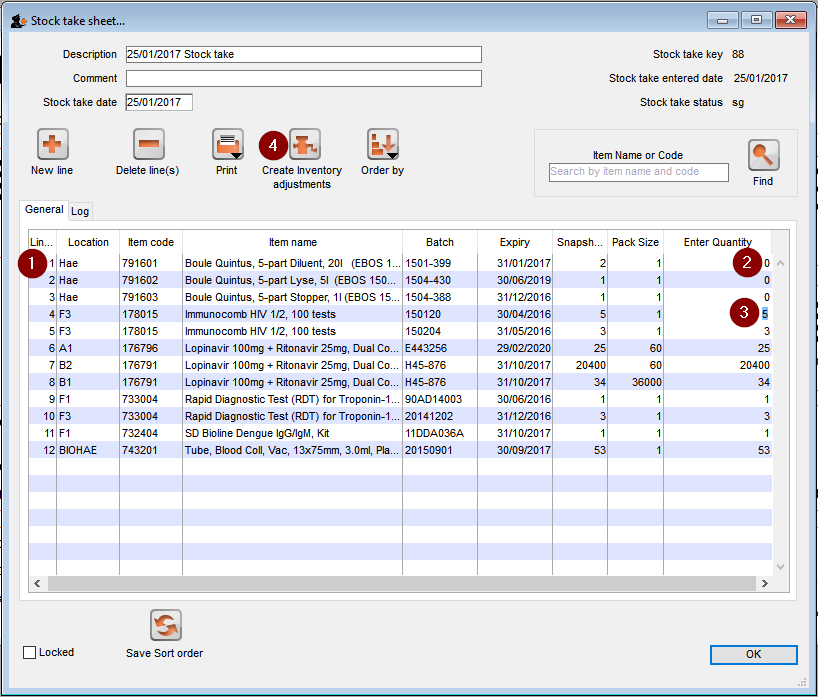
Task: Click the New line plus icon
Action: click(52, 146)
